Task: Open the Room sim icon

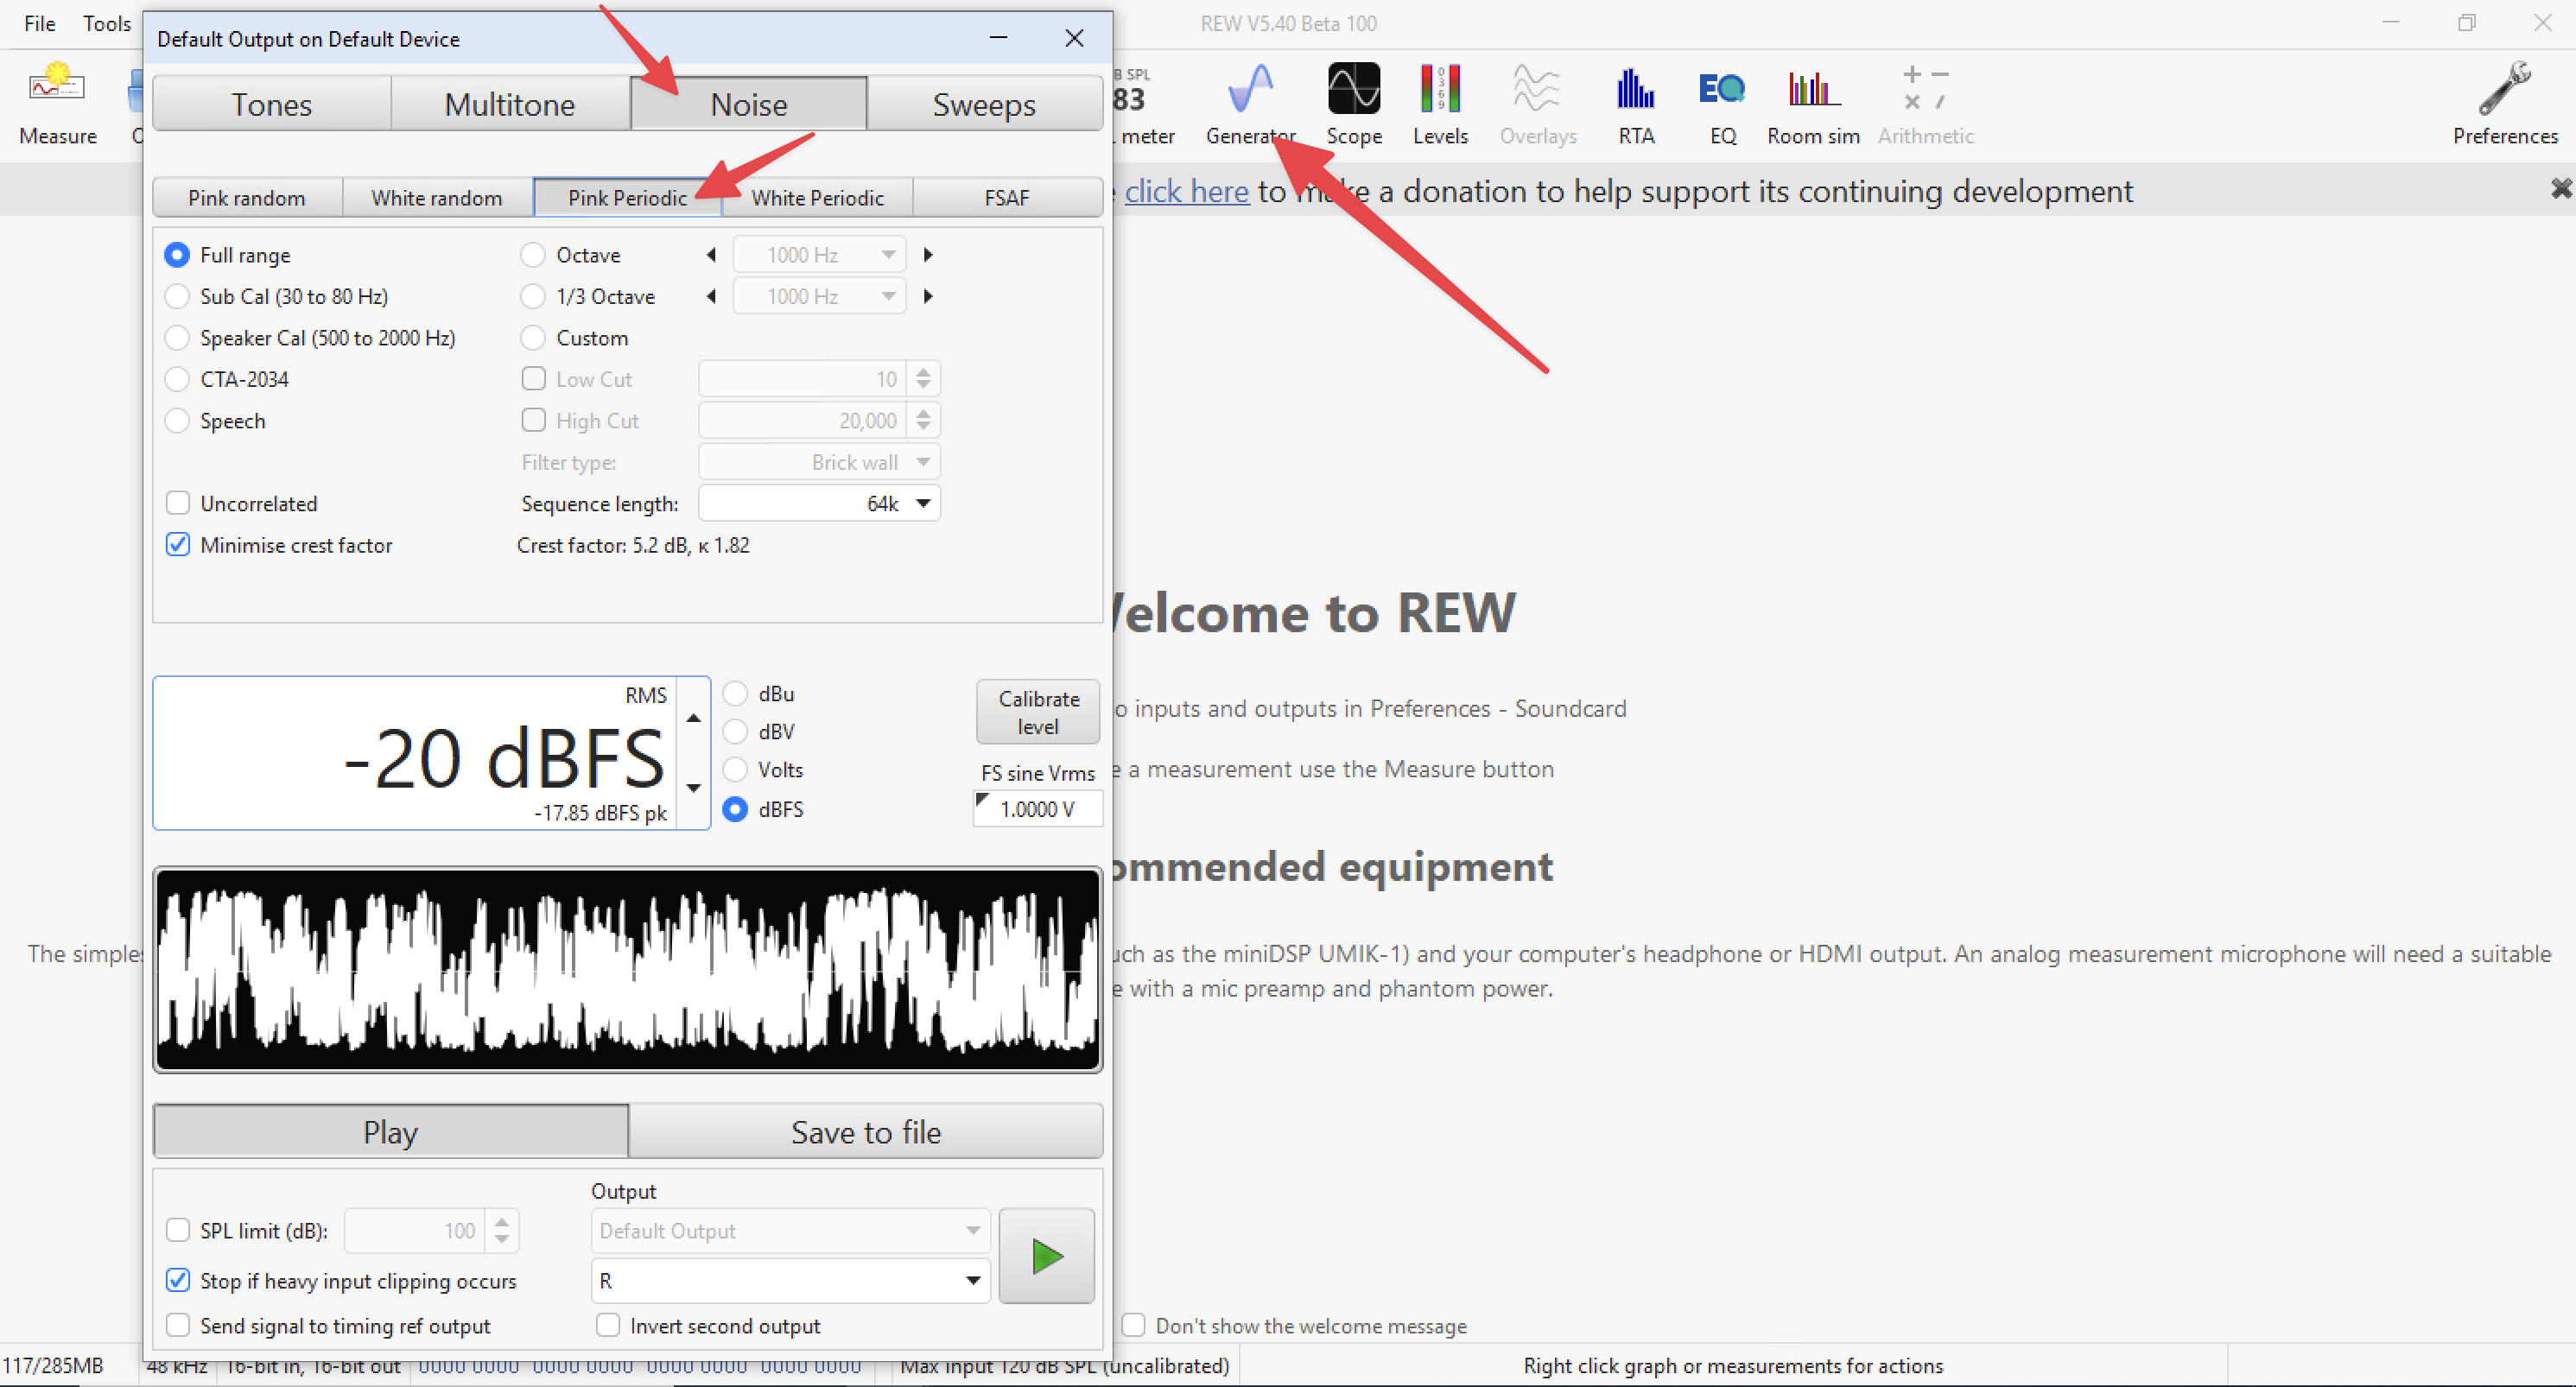Action: (x=1812, y=90)
